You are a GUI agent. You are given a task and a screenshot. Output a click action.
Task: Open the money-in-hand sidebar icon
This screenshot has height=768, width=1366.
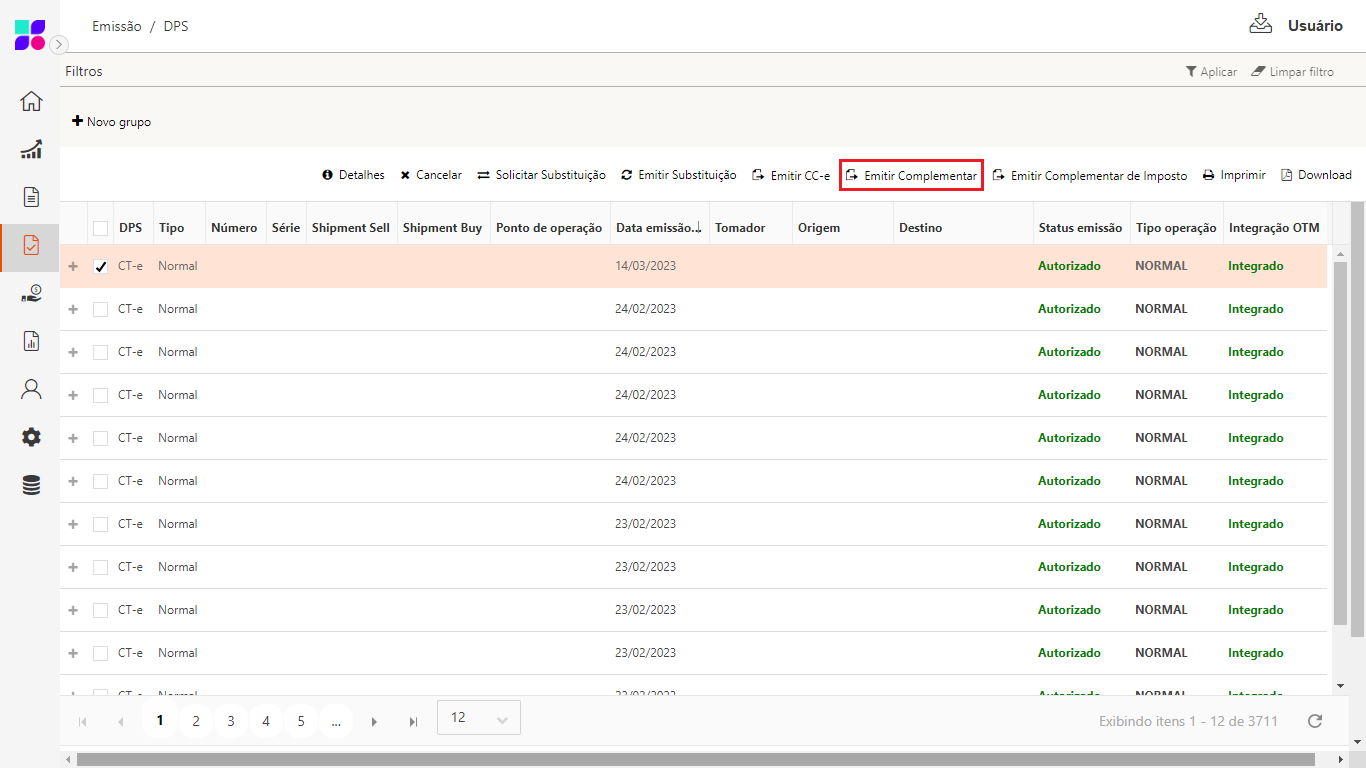(31, 293)
